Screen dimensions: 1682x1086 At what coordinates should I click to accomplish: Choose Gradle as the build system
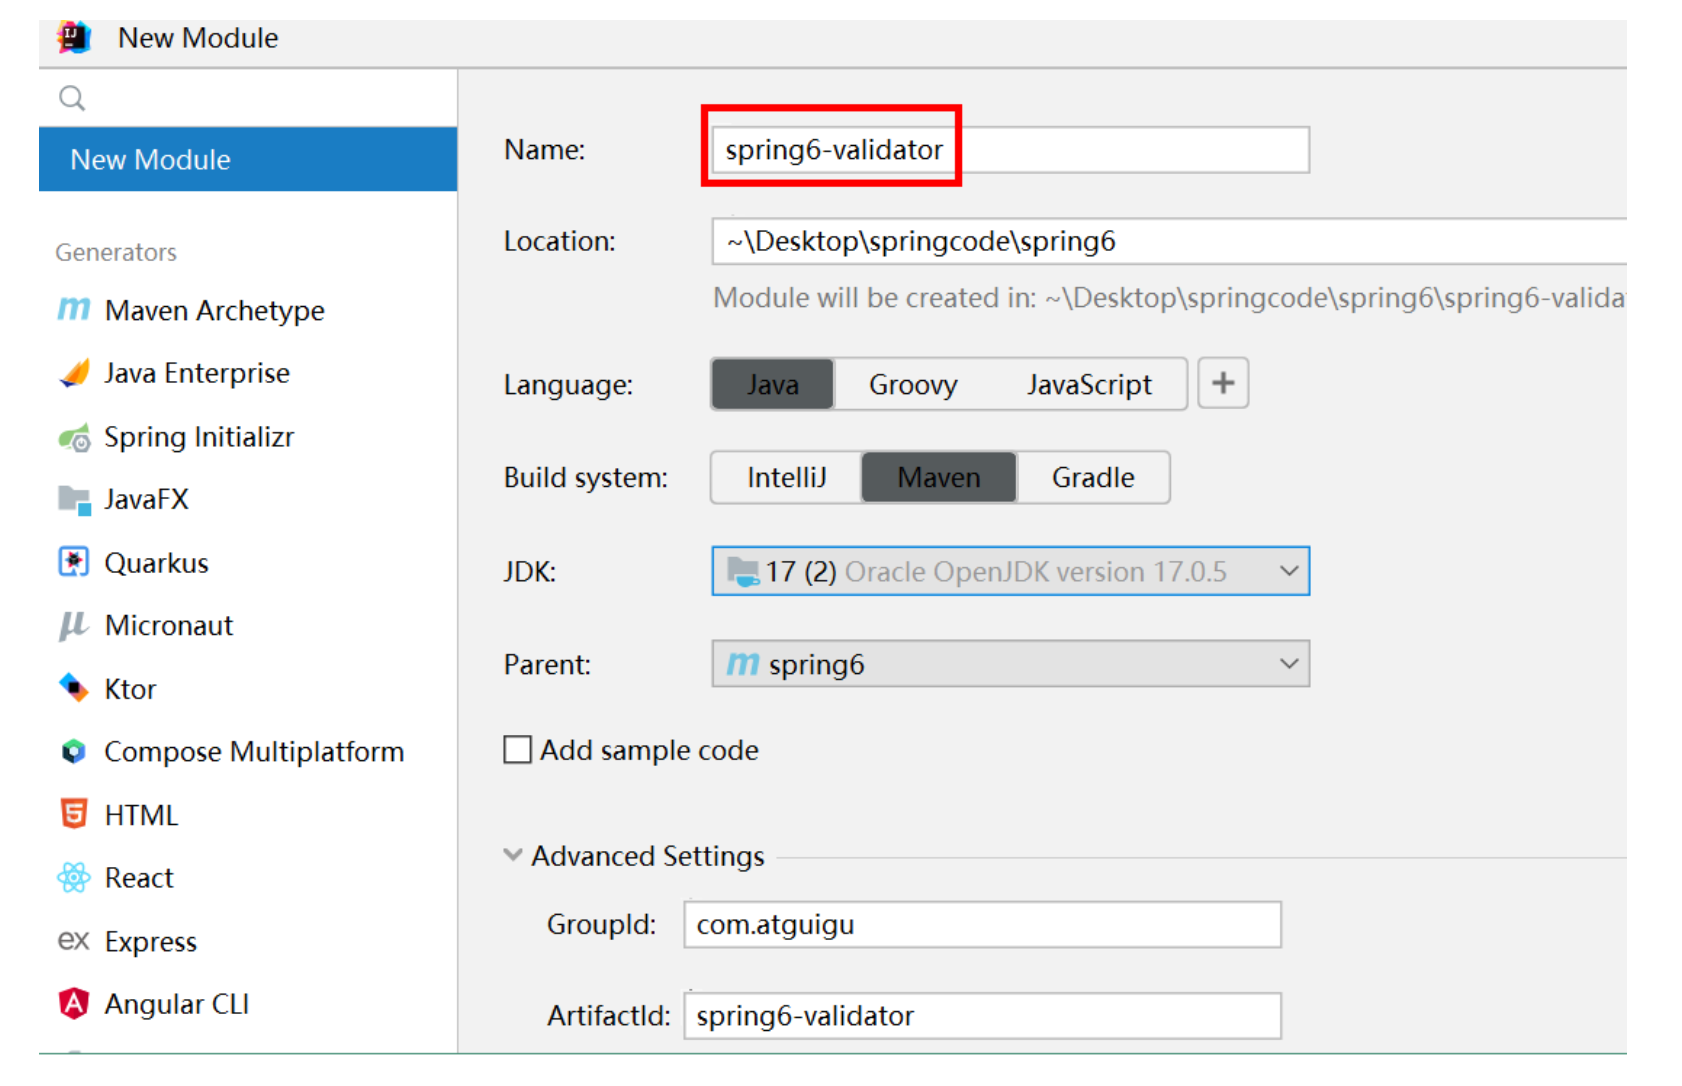(1093, 477)
